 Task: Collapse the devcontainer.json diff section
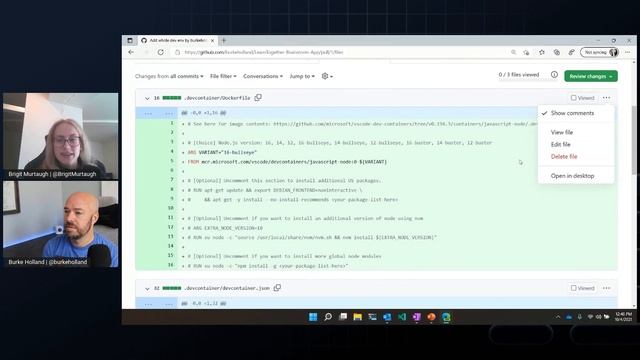point(147,289)
